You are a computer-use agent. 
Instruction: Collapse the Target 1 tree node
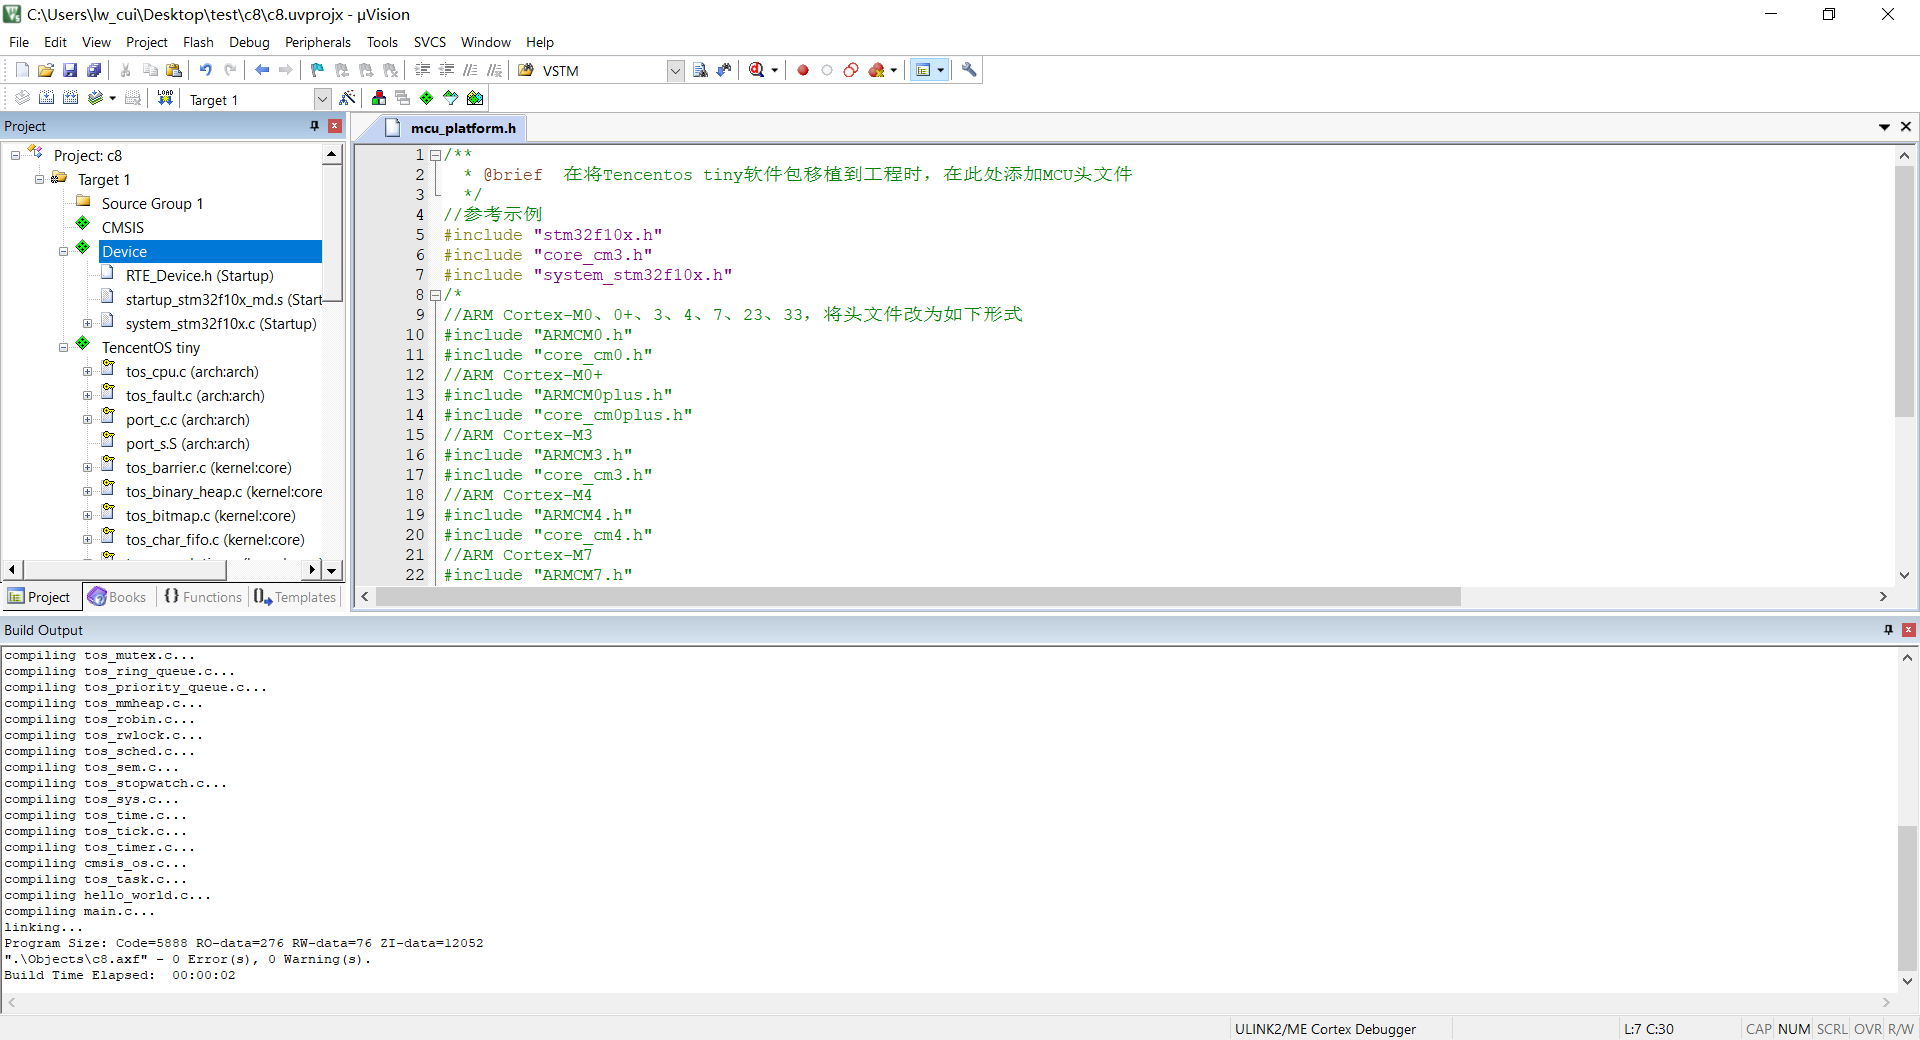coord(40,179)
